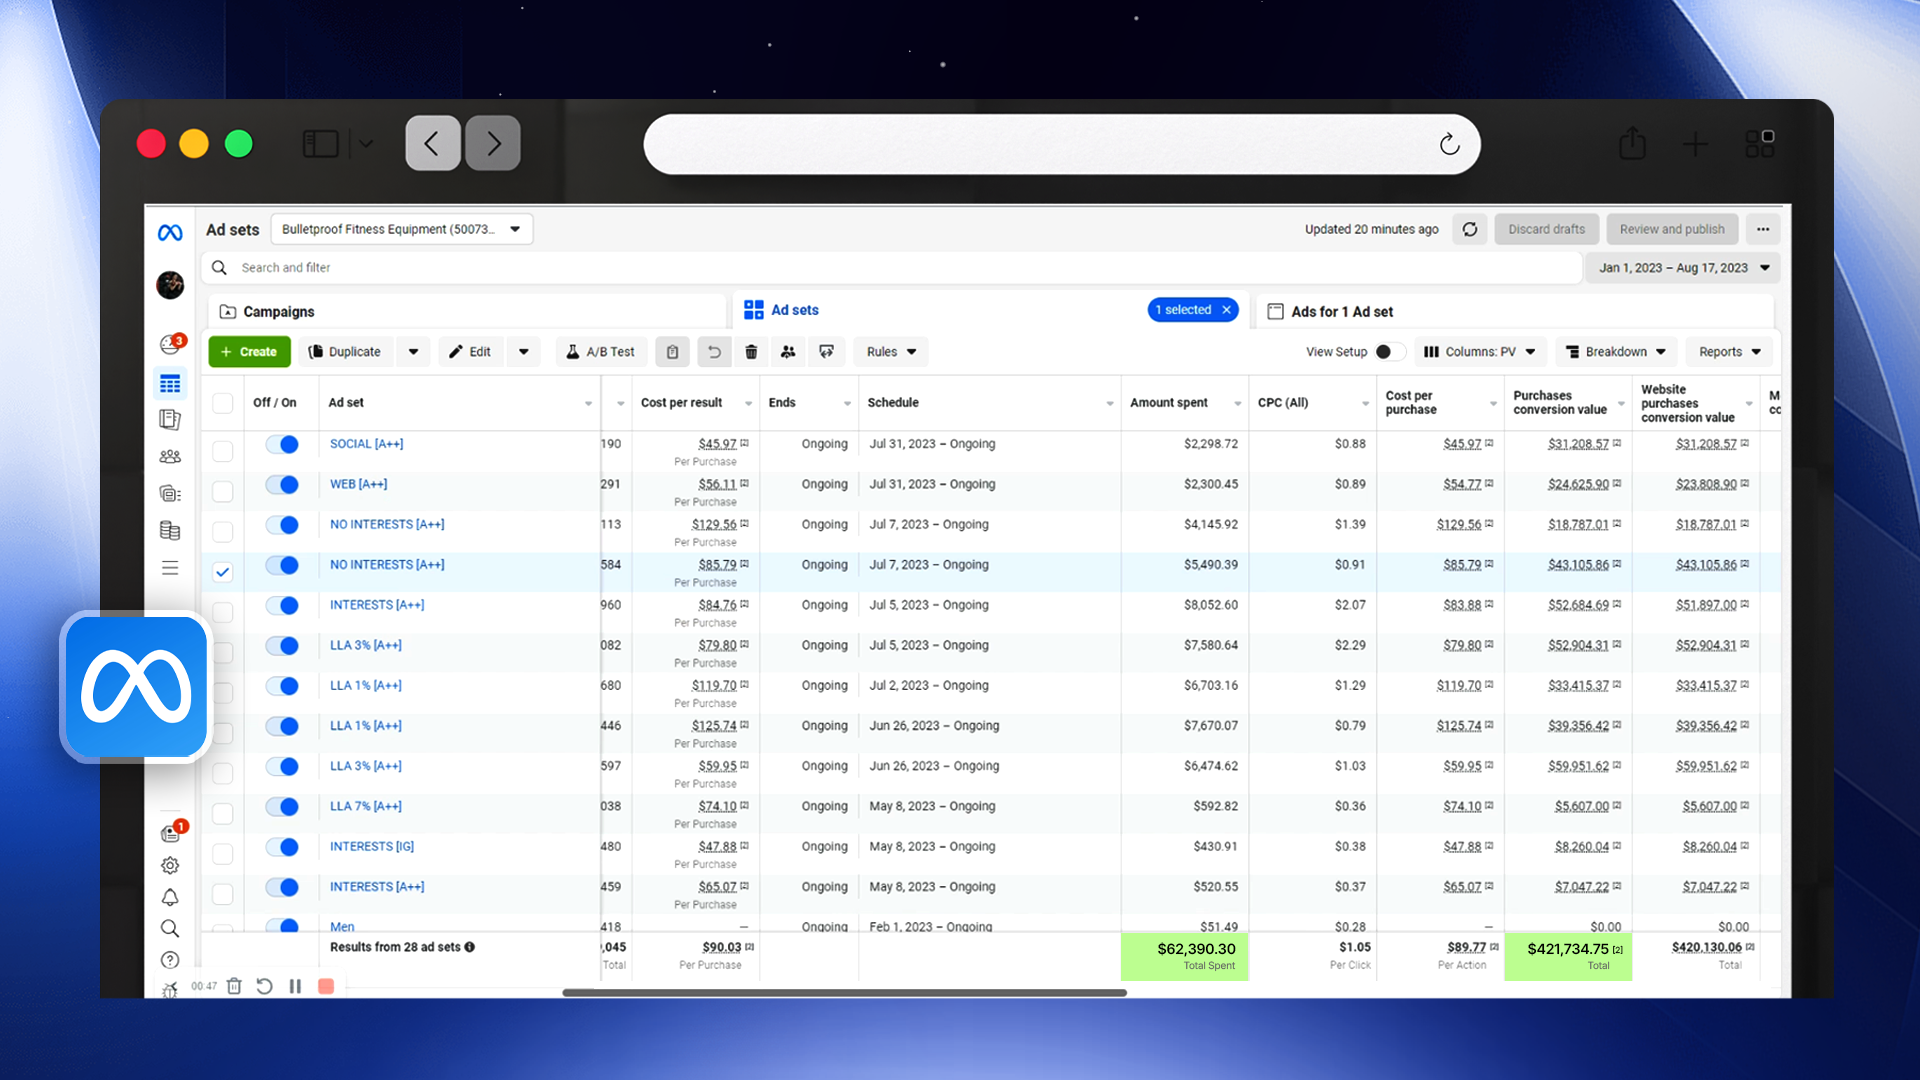Open Bulletproof Fitness Equipment account dropdown
Image resolution: width=1920 pixels, height=1080 pixels.
[x=401, y=229]
